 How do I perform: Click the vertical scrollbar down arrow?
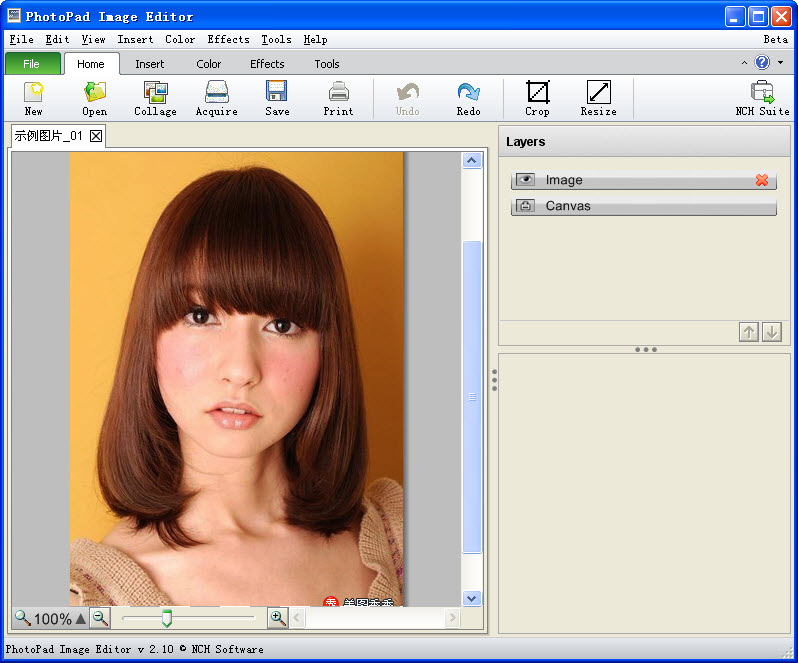[472, 598]
